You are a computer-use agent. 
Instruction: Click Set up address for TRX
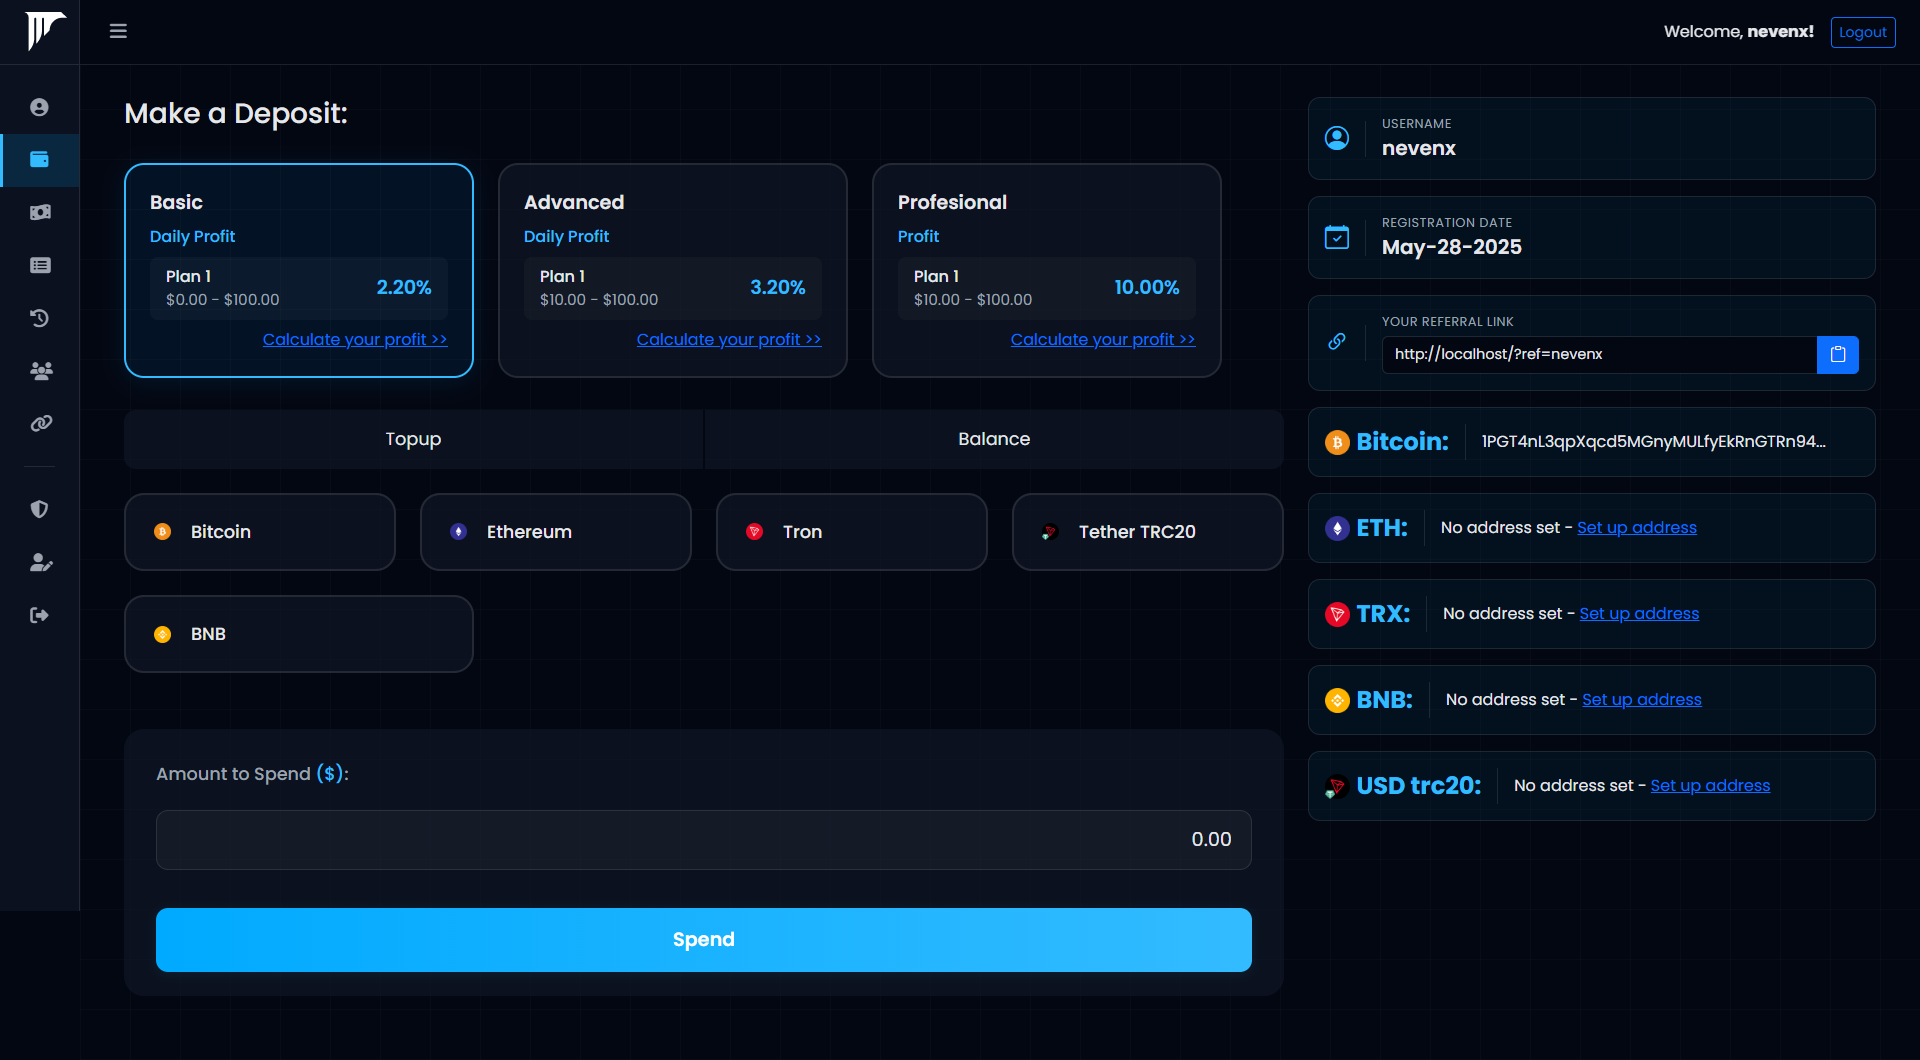[1639, 614]
